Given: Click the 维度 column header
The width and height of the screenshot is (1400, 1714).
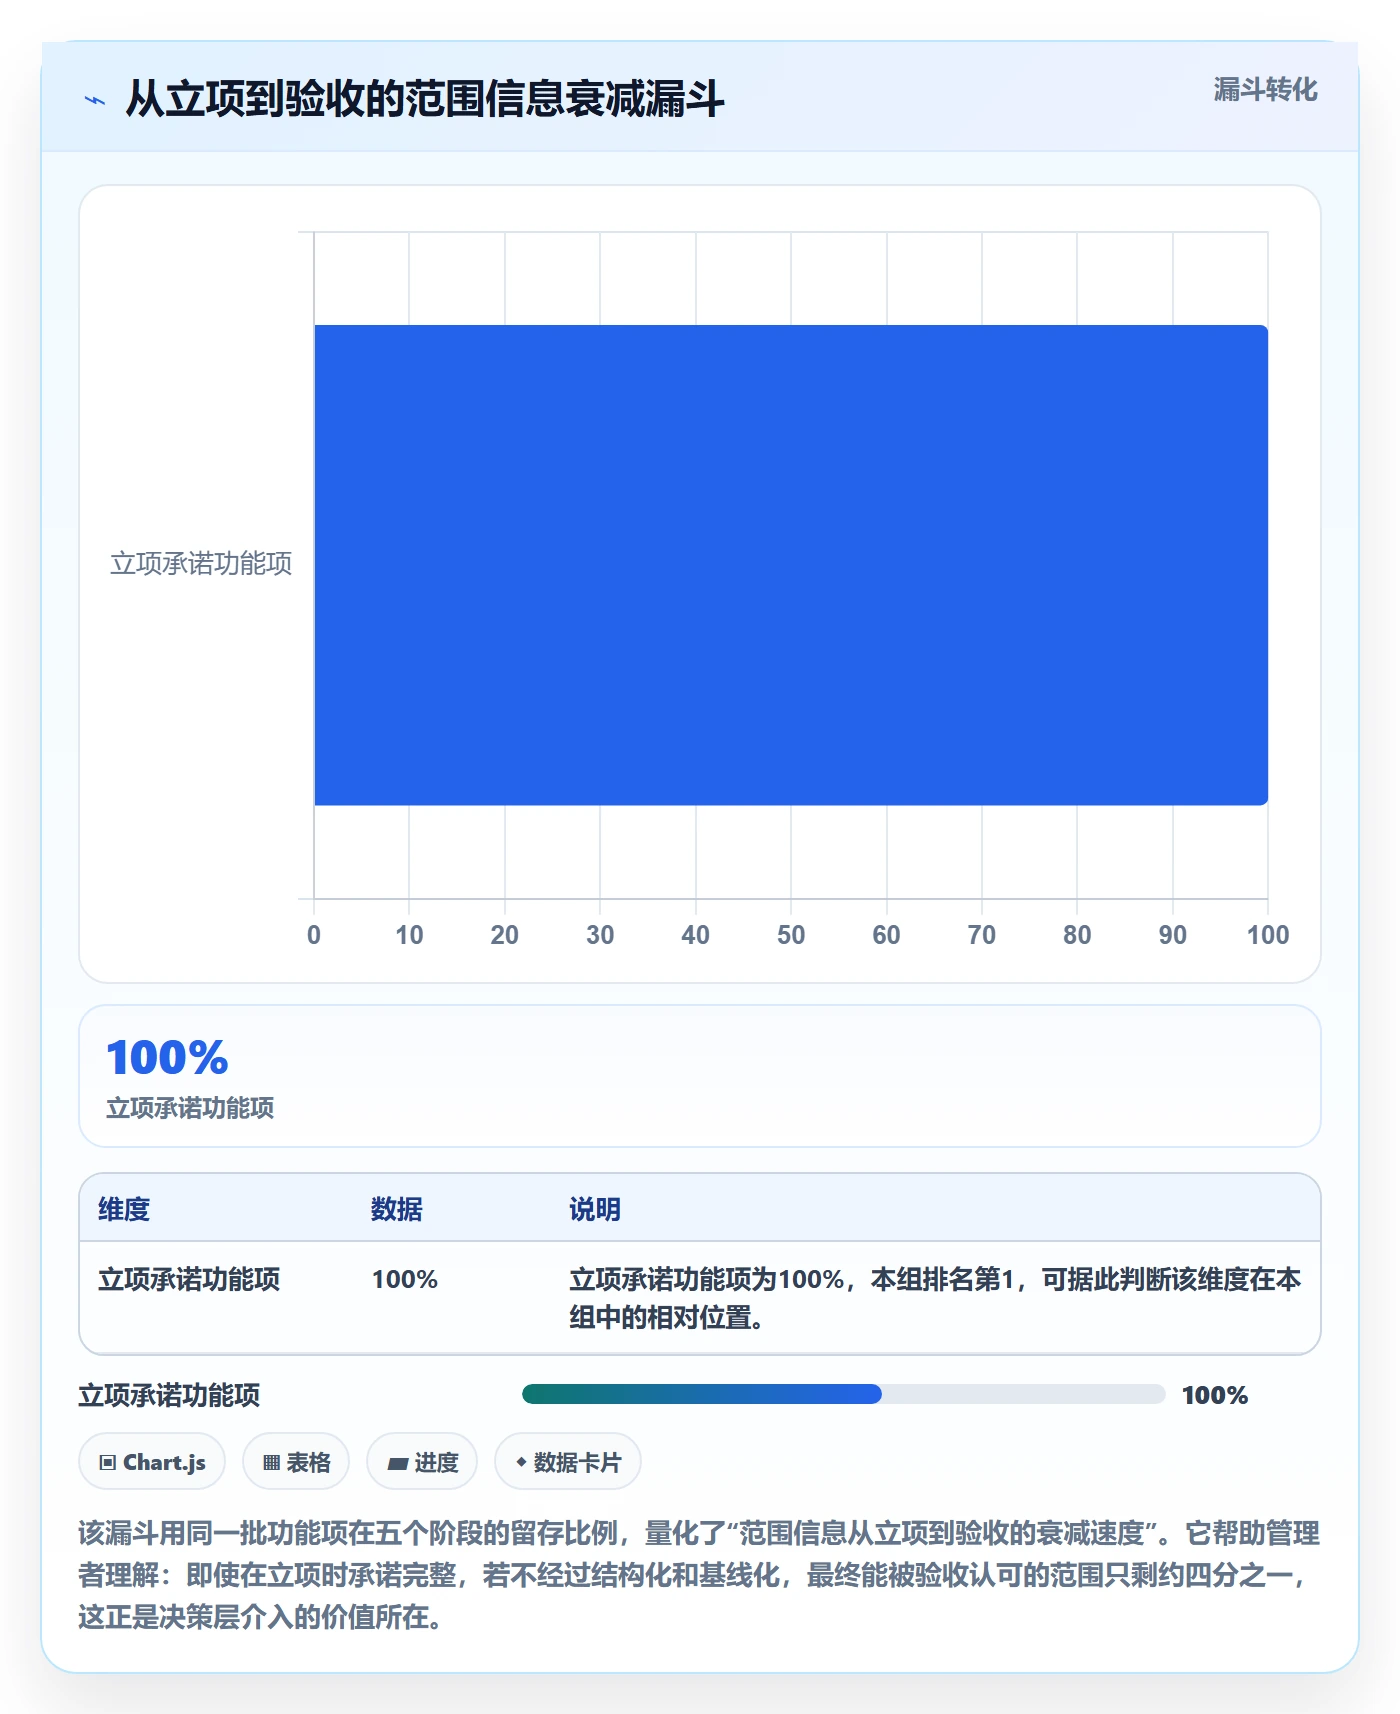Looking at the screenshot, I should 124,1209.
